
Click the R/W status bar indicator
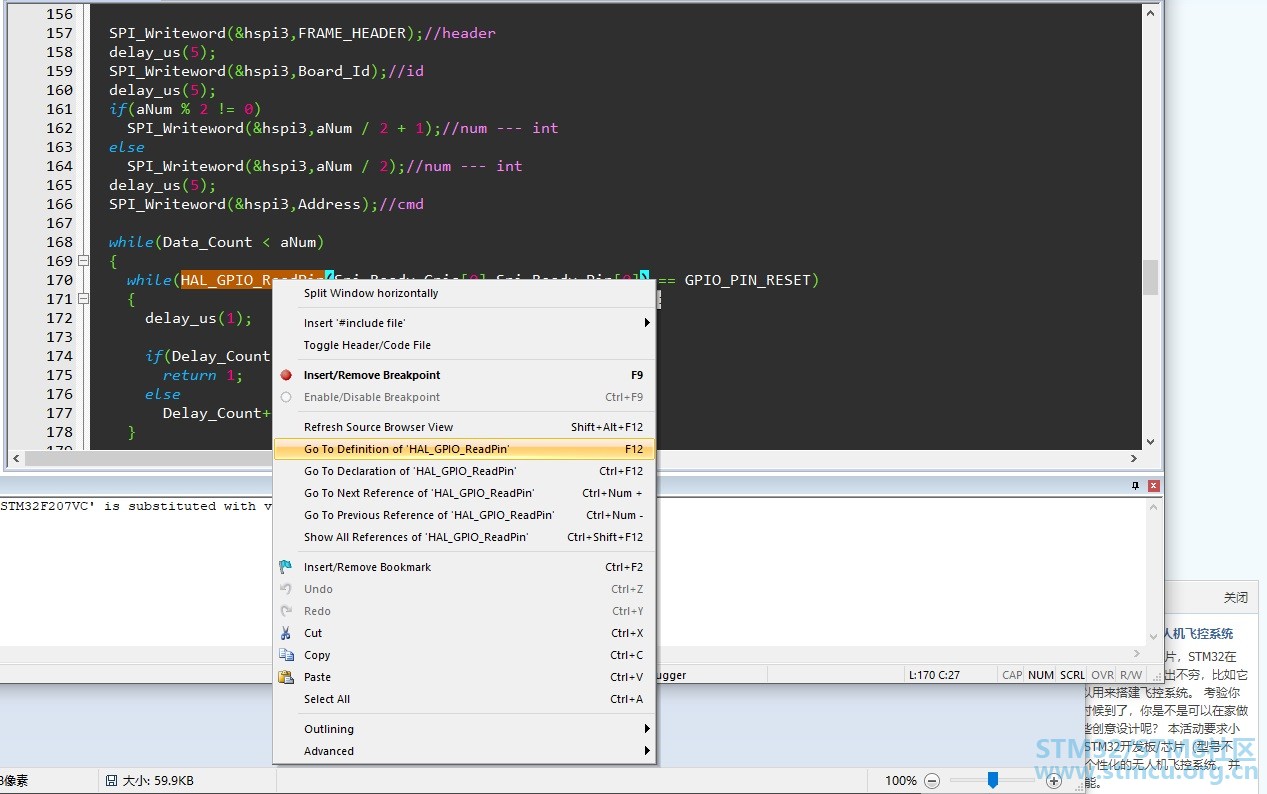click(1131, 675)
